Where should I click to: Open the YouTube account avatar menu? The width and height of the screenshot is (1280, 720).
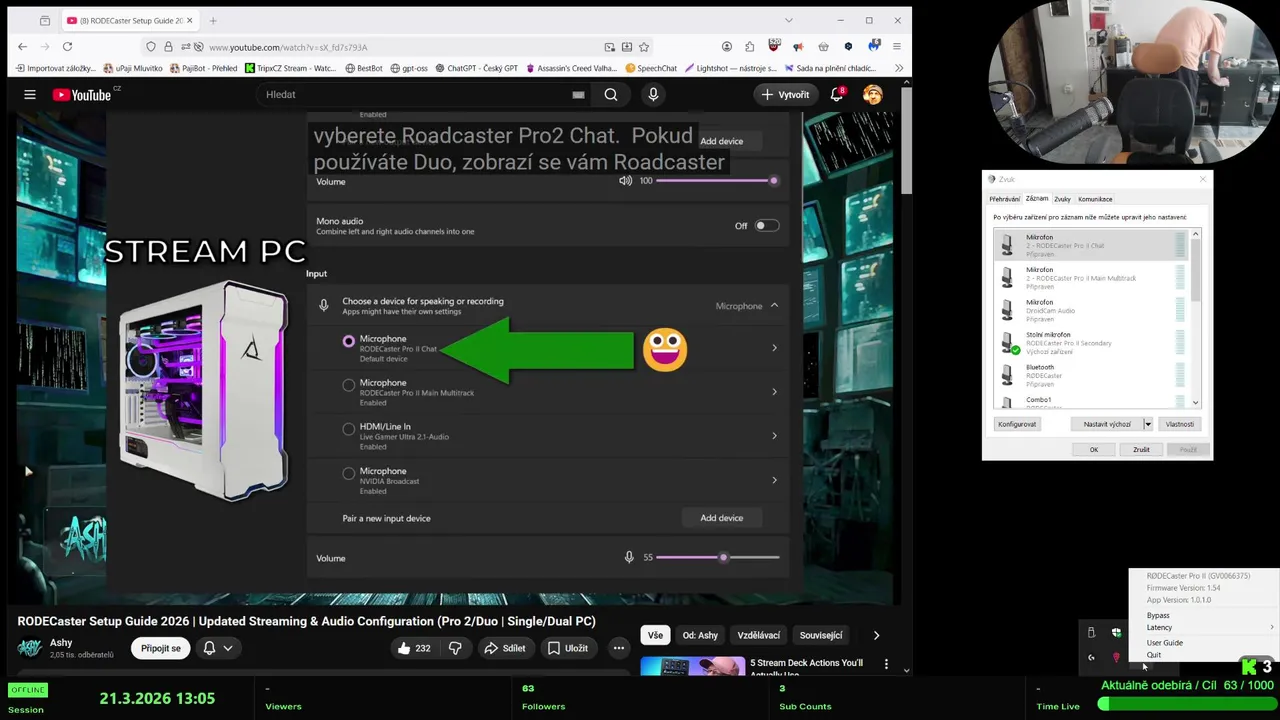click(x=873, y=94)
